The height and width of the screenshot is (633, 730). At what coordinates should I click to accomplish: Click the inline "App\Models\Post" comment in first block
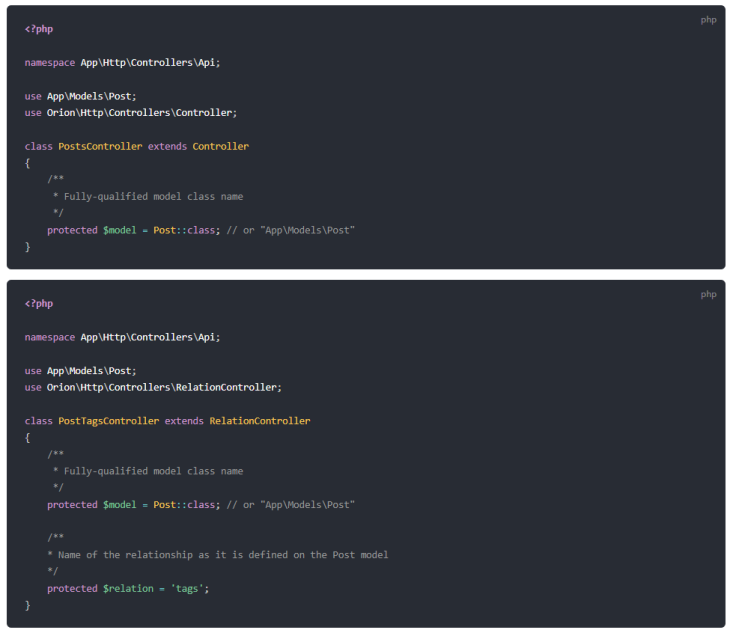[307, 230]
